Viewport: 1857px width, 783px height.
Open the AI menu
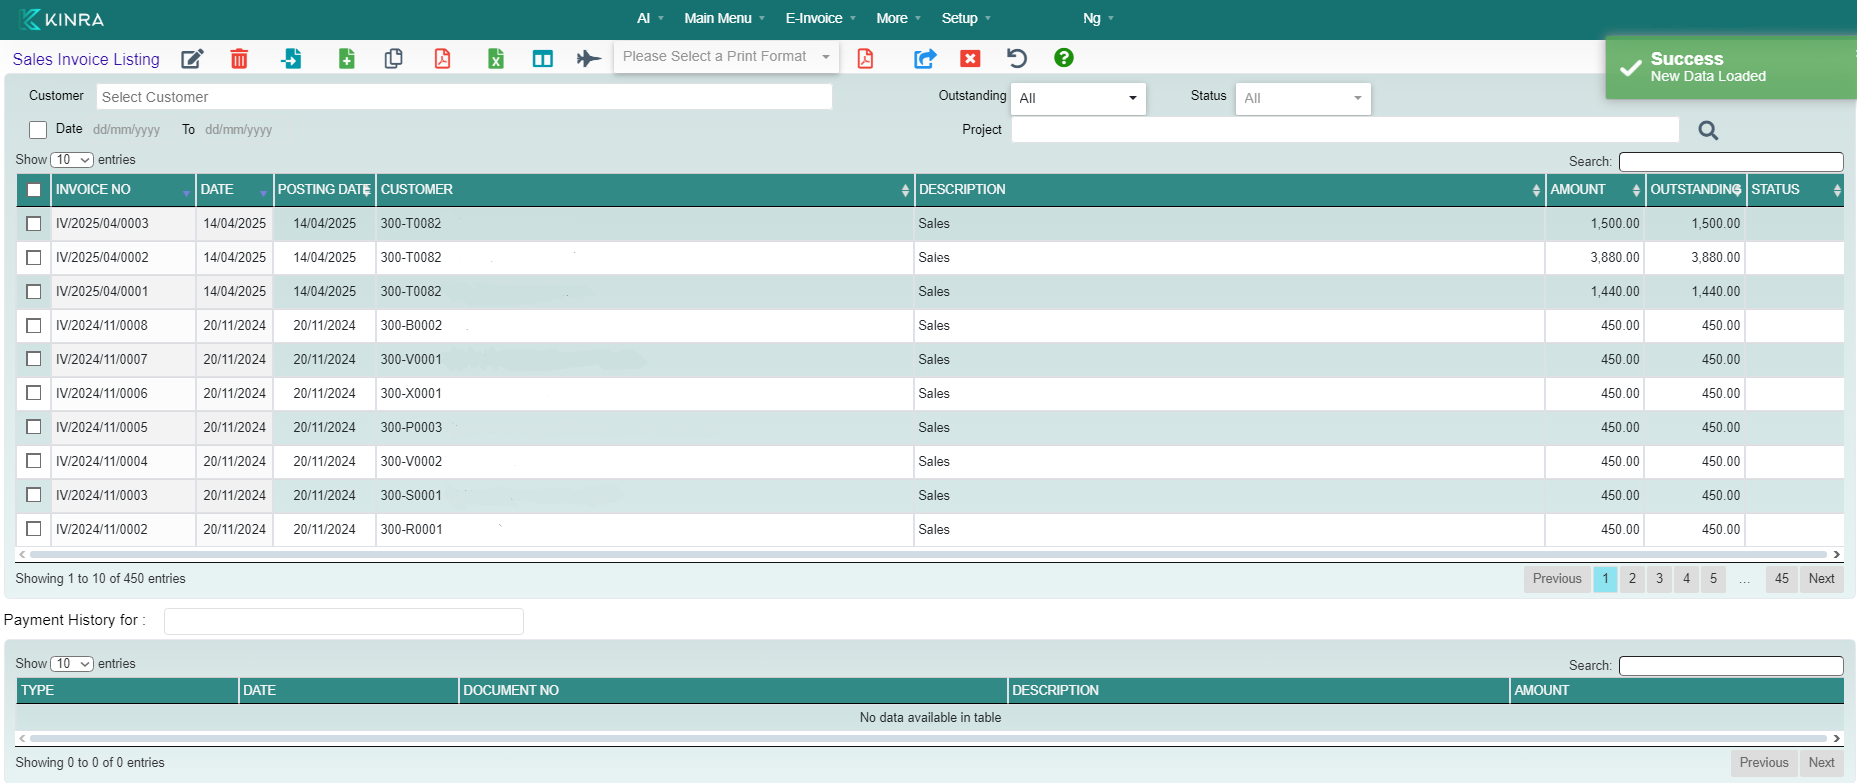point(650,18)
